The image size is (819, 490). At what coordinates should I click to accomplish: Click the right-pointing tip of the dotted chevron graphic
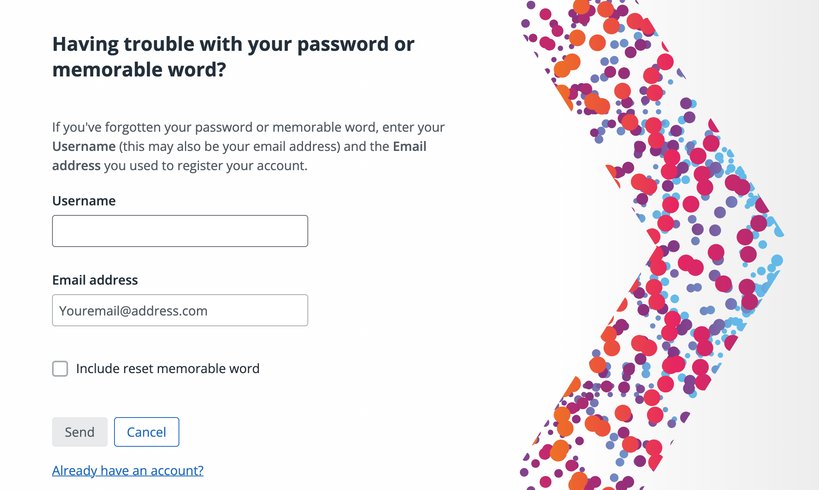click(x=772, y=245)
